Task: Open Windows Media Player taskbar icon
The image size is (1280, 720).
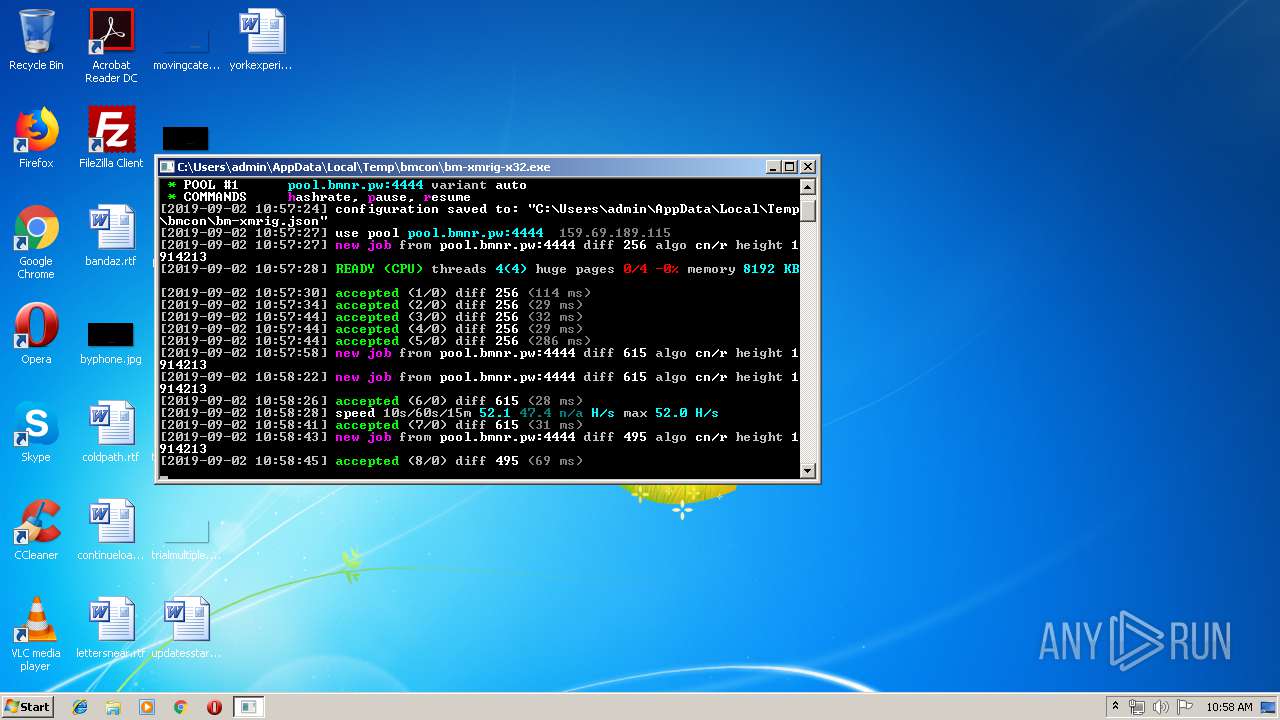Action: (147, 707)
